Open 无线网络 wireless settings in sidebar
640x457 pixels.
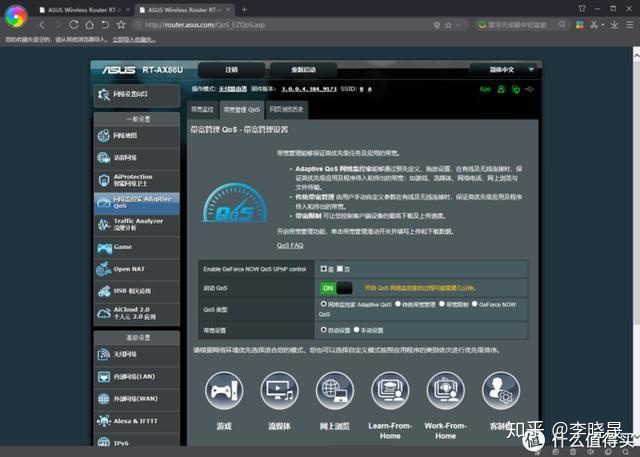point(136,355)
